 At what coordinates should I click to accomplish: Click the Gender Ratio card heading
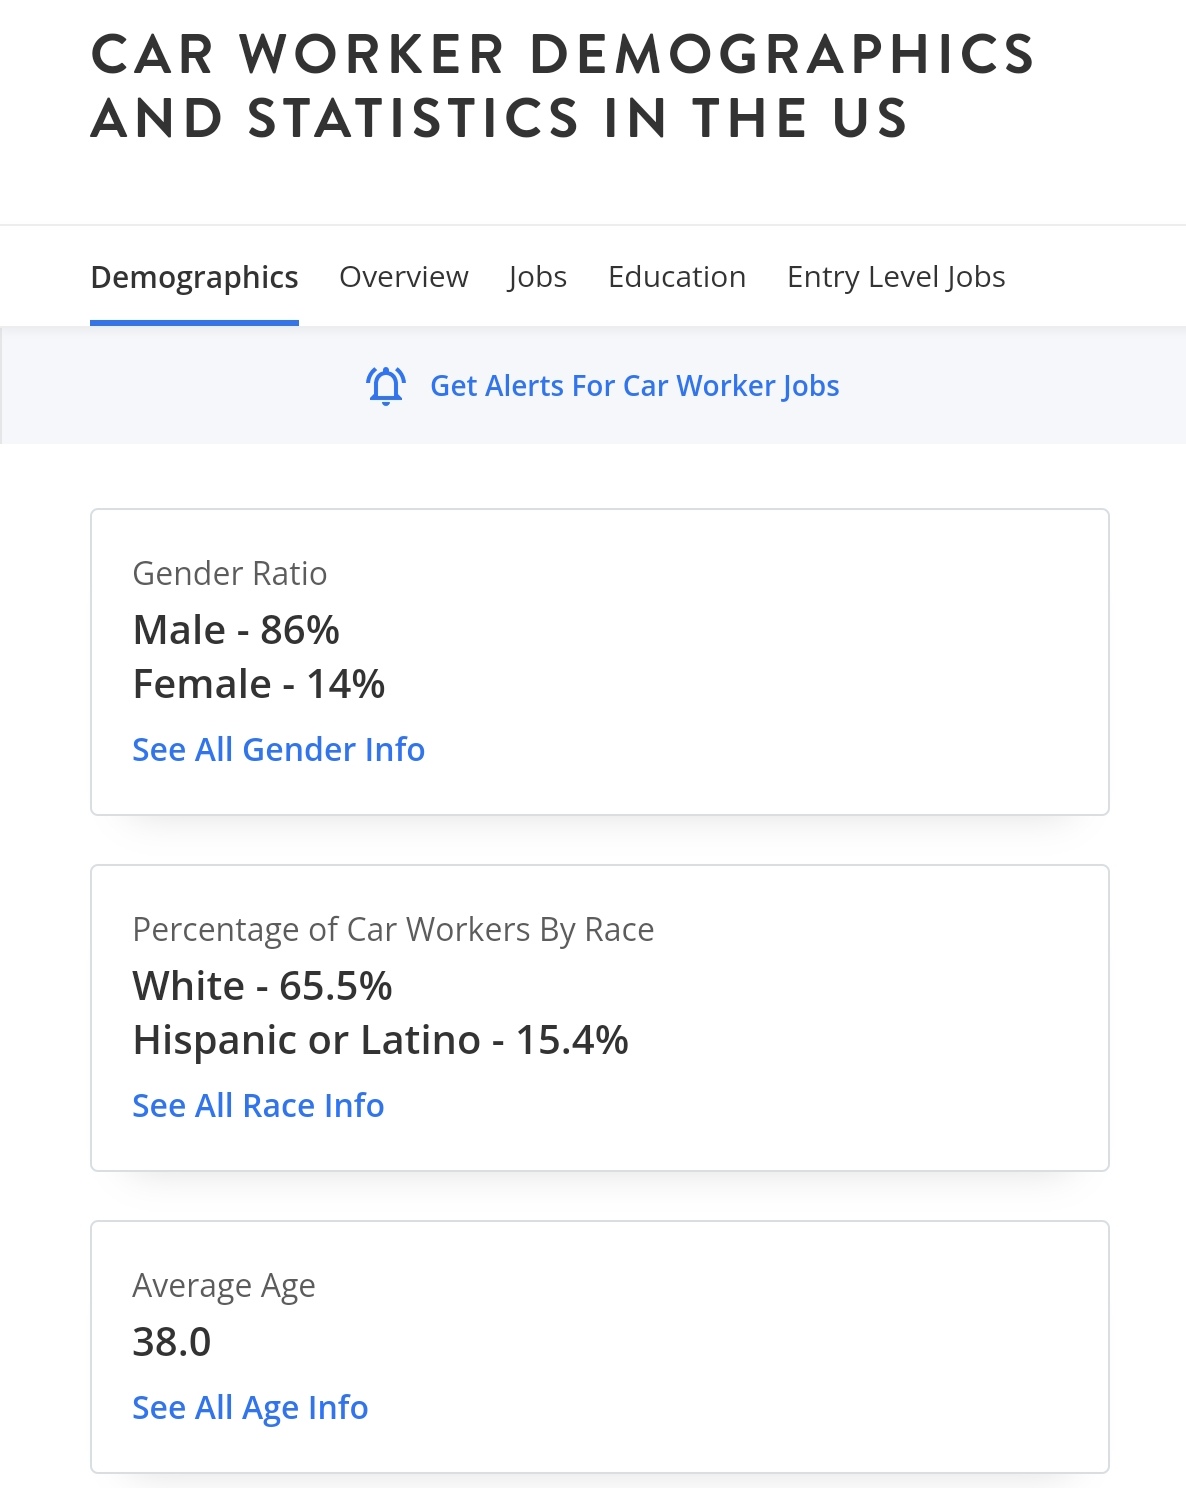[230, 573]
